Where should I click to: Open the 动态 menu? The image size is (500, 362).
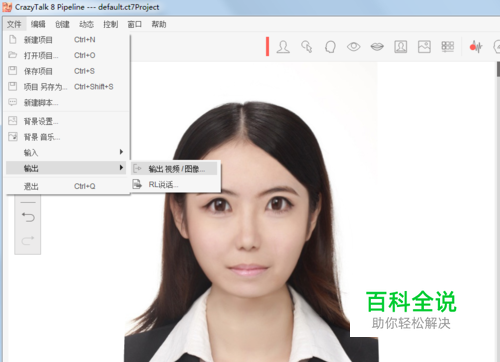point(86,24)
